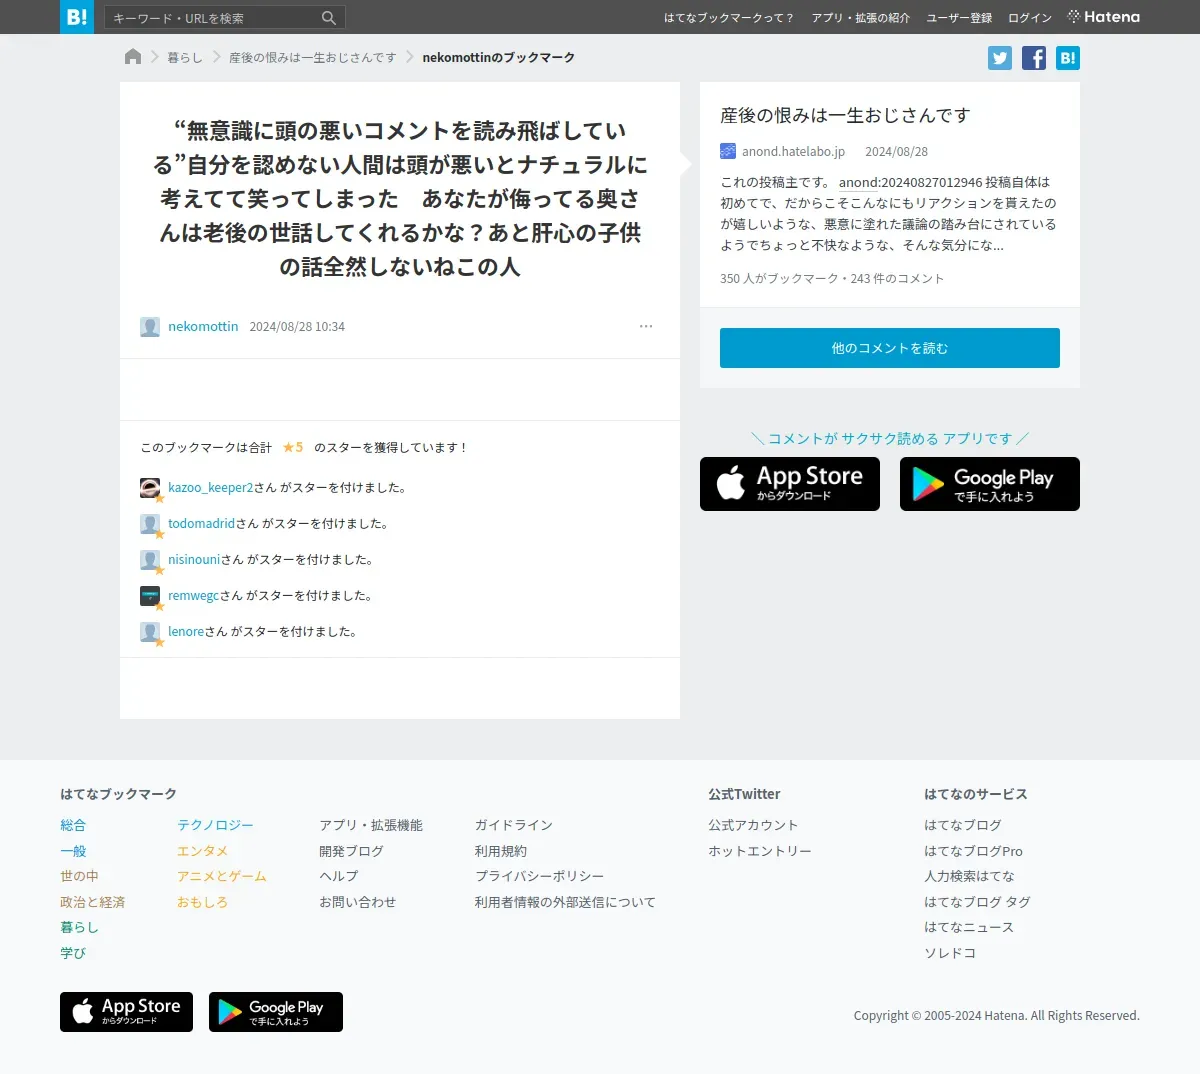Viewport: 1200px width, 1074px height.
Task: Click the home icon in breadcrumb
Action: (133, 57)
